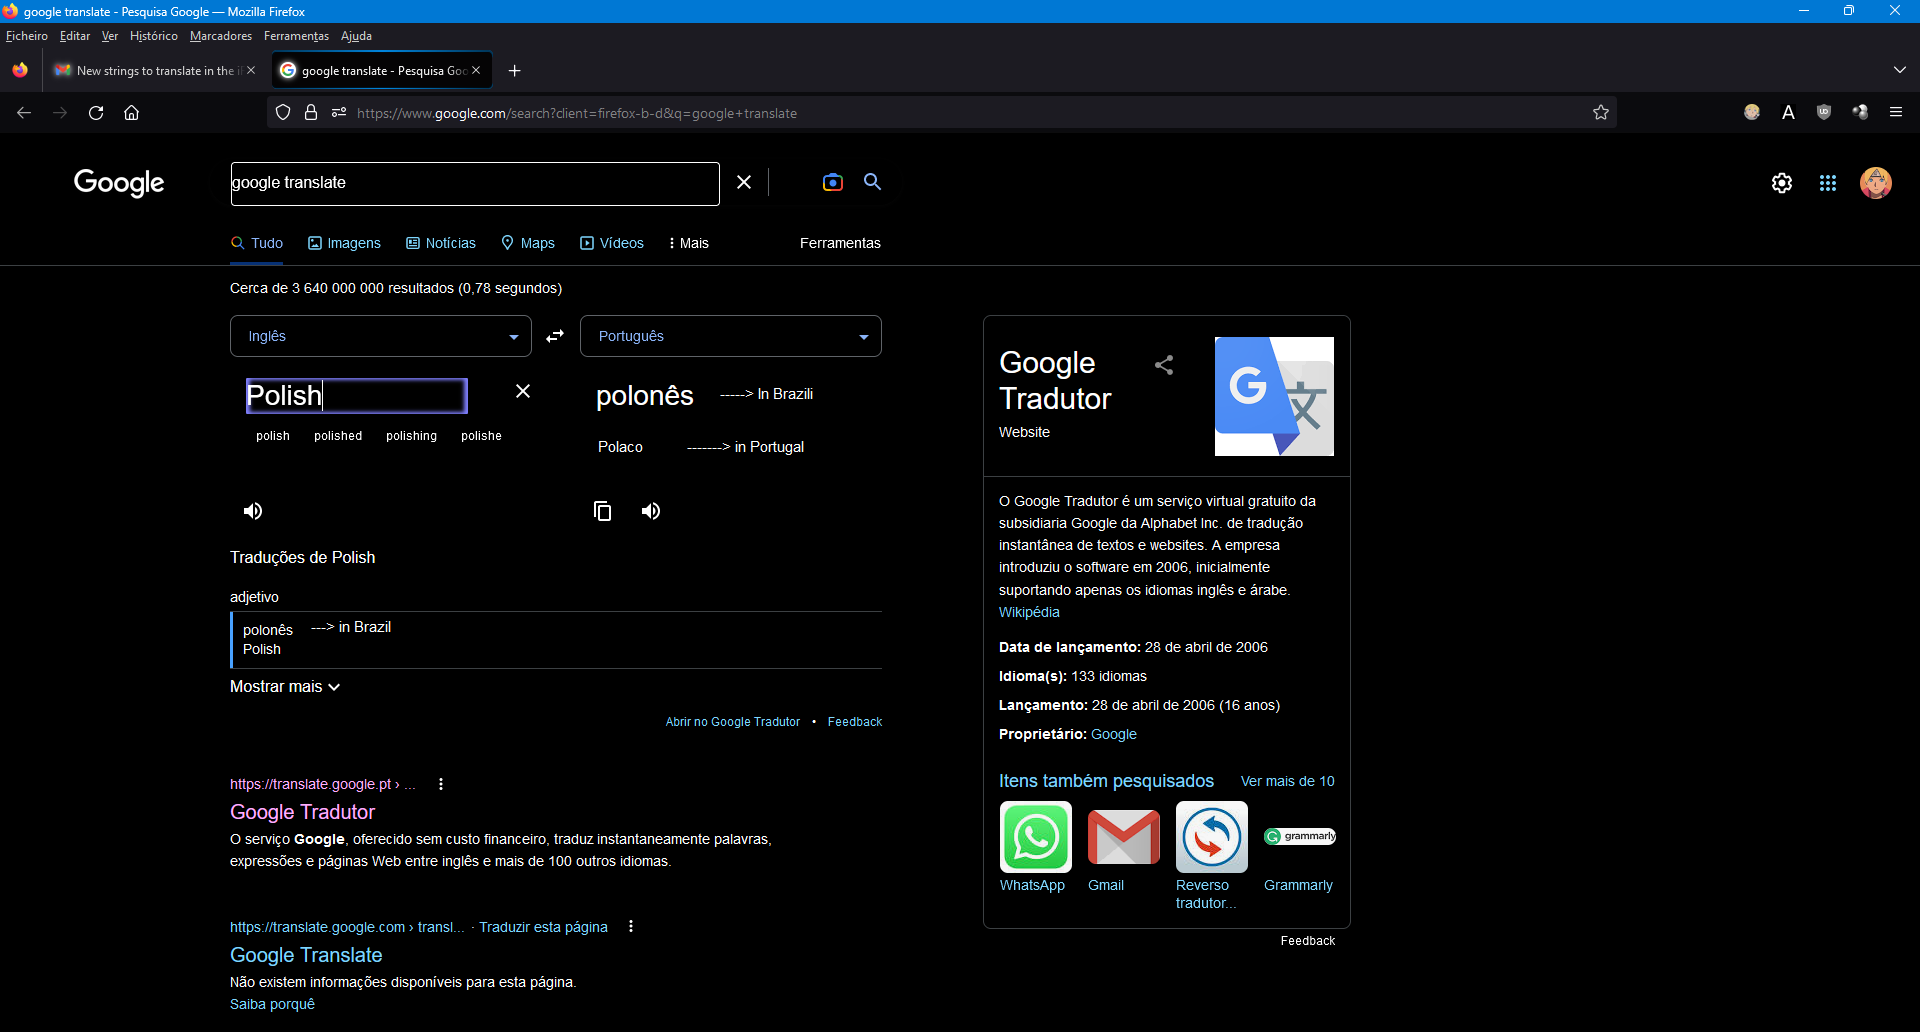
Task: Open Inglês source language dropdown
Action: tap(381, 336)
